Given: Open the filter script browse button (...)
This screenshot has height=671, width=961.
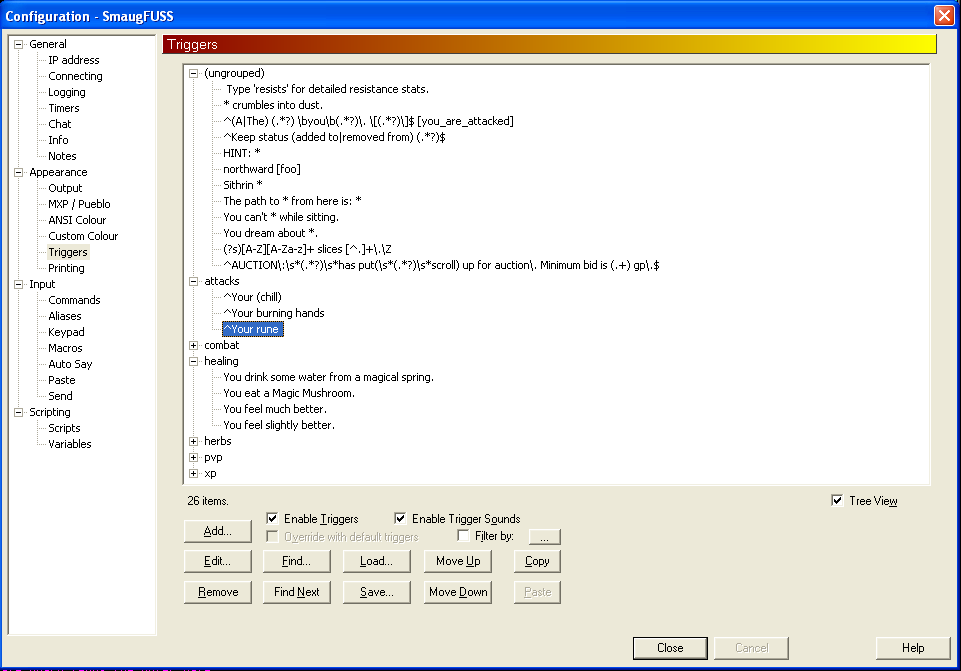Looking at the screenshot, I should point(544,537).
